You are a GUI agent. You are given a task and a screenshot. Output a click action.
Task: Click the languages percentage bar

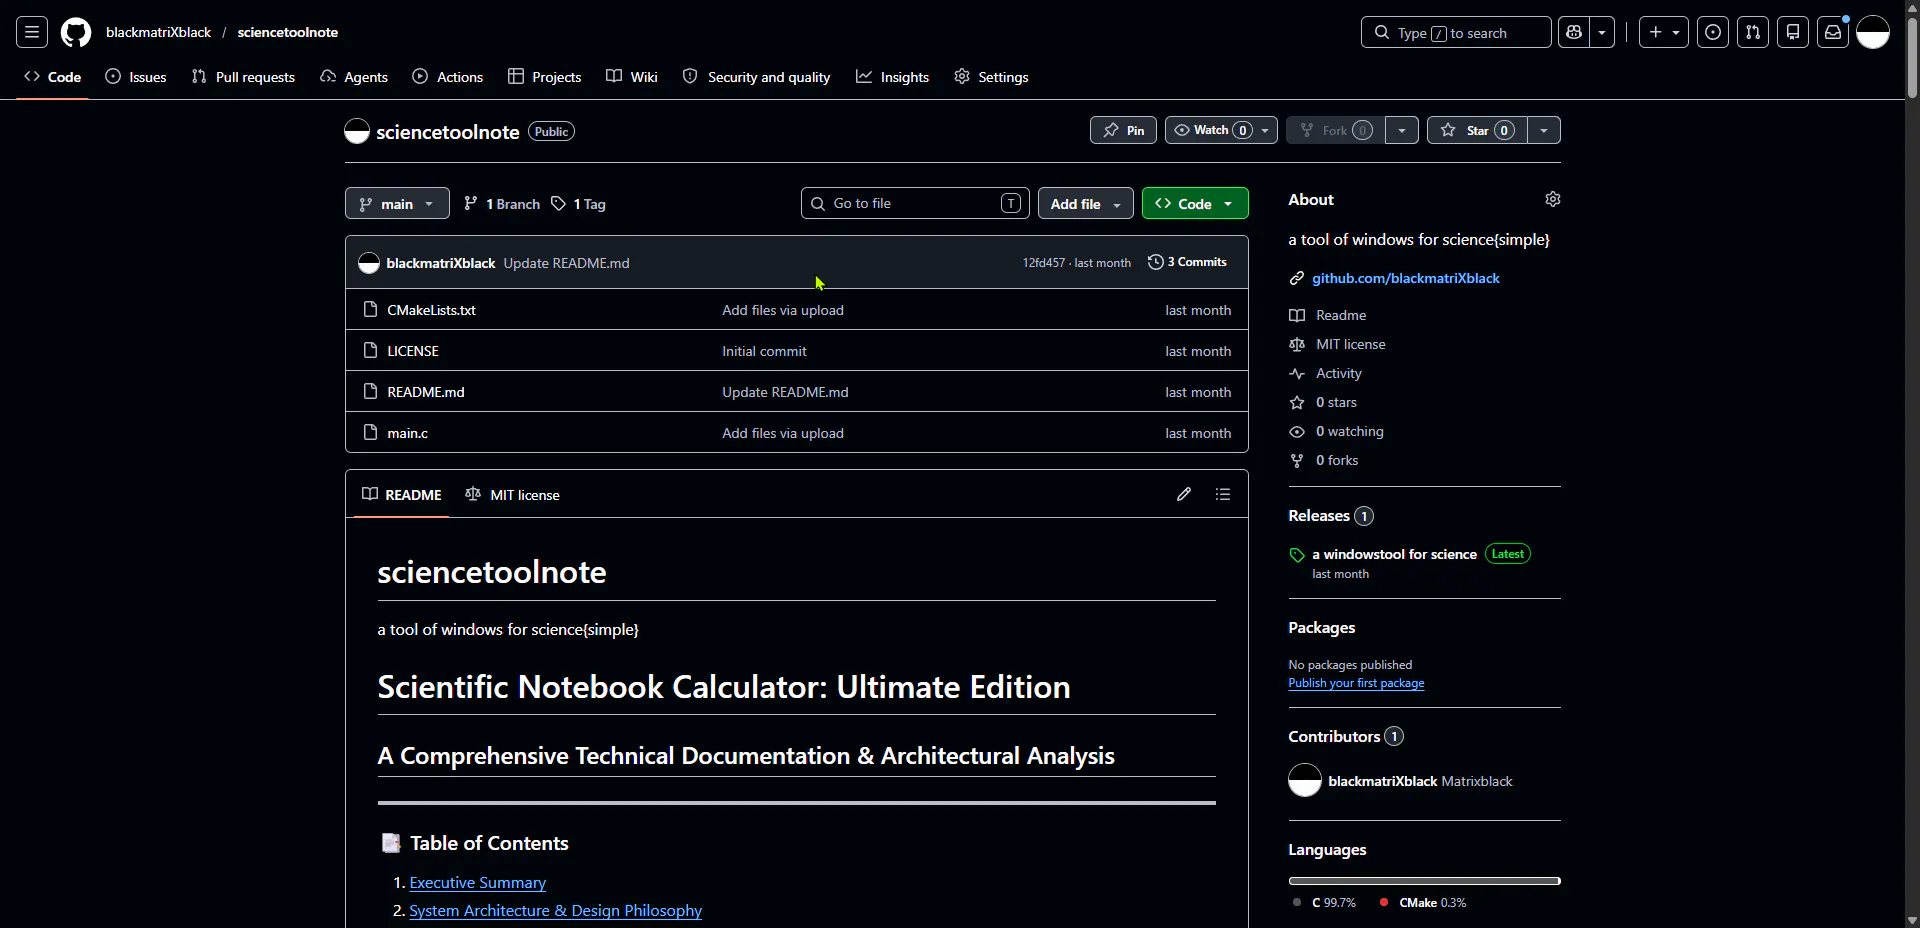click(1424, 881)
